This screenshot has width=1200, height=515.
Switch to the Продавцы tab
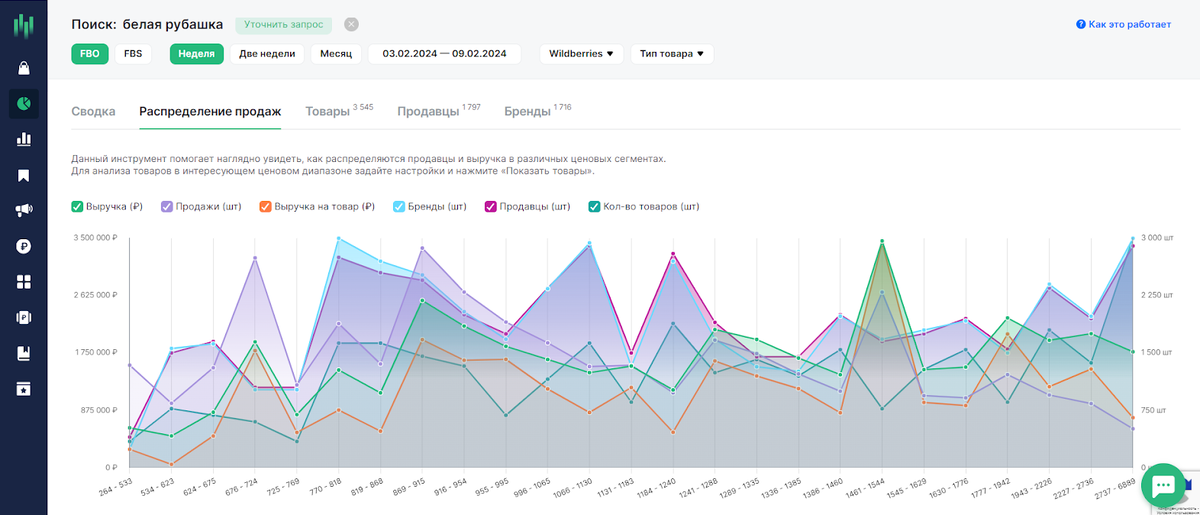pyautogui.click(x=439, y=111)
